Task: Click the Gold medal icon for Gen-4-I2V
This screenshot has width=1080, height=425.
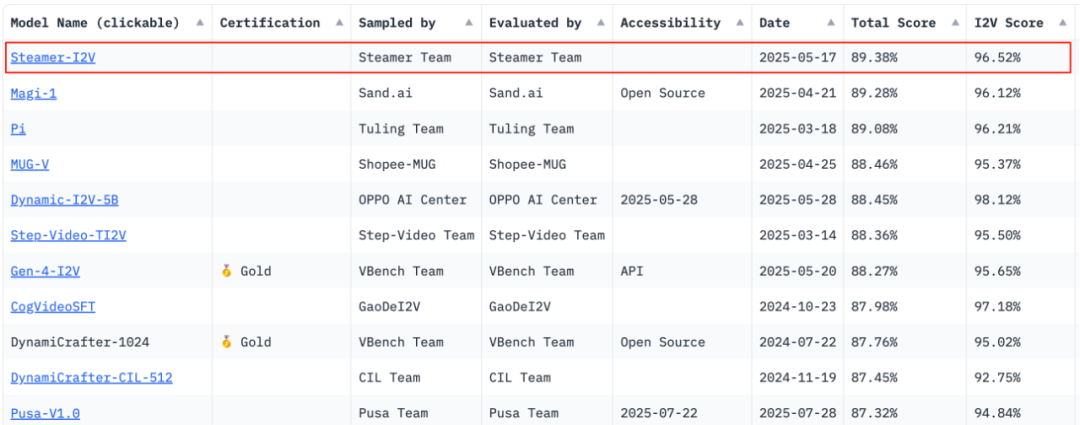Action: click(226, 271)
